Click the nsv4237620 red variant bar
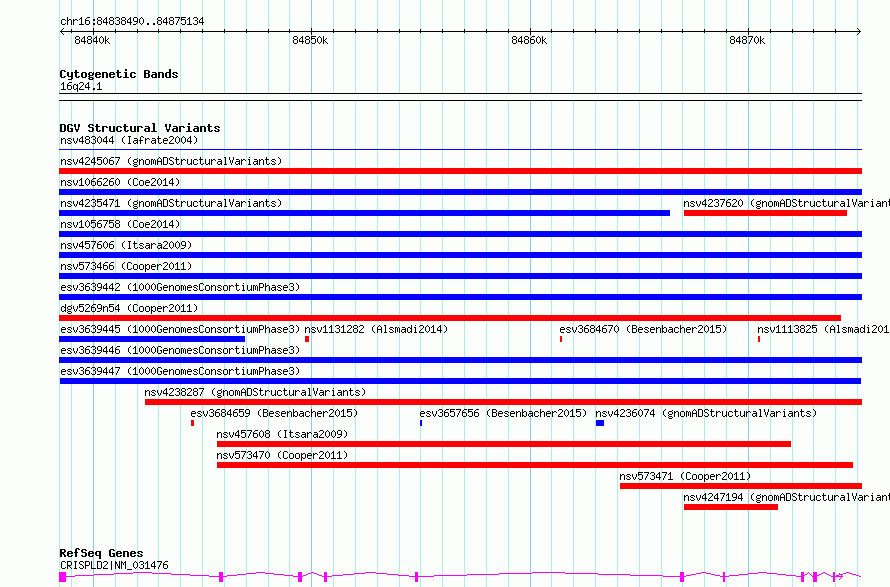Viewport: 890px width, 587px height. (765, 213)
